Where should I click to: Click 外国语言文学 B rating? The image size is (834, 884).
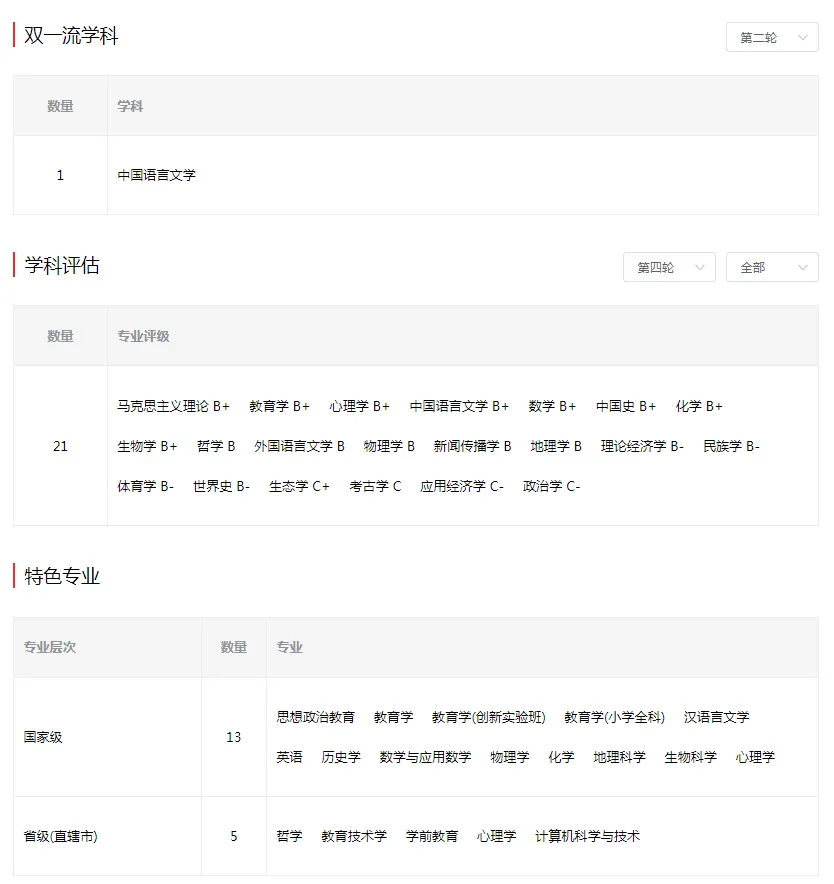[x=299, y=447]
